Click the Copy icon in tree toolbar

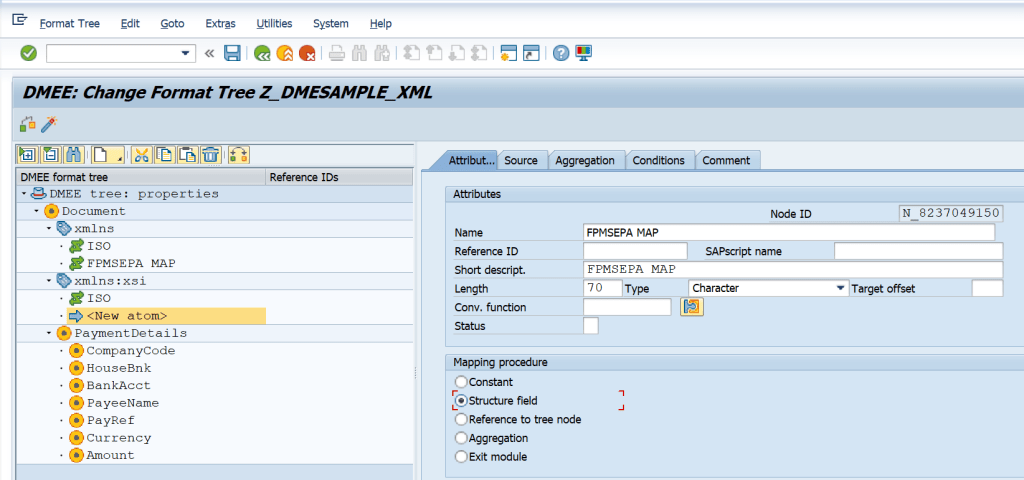(165, 155)
